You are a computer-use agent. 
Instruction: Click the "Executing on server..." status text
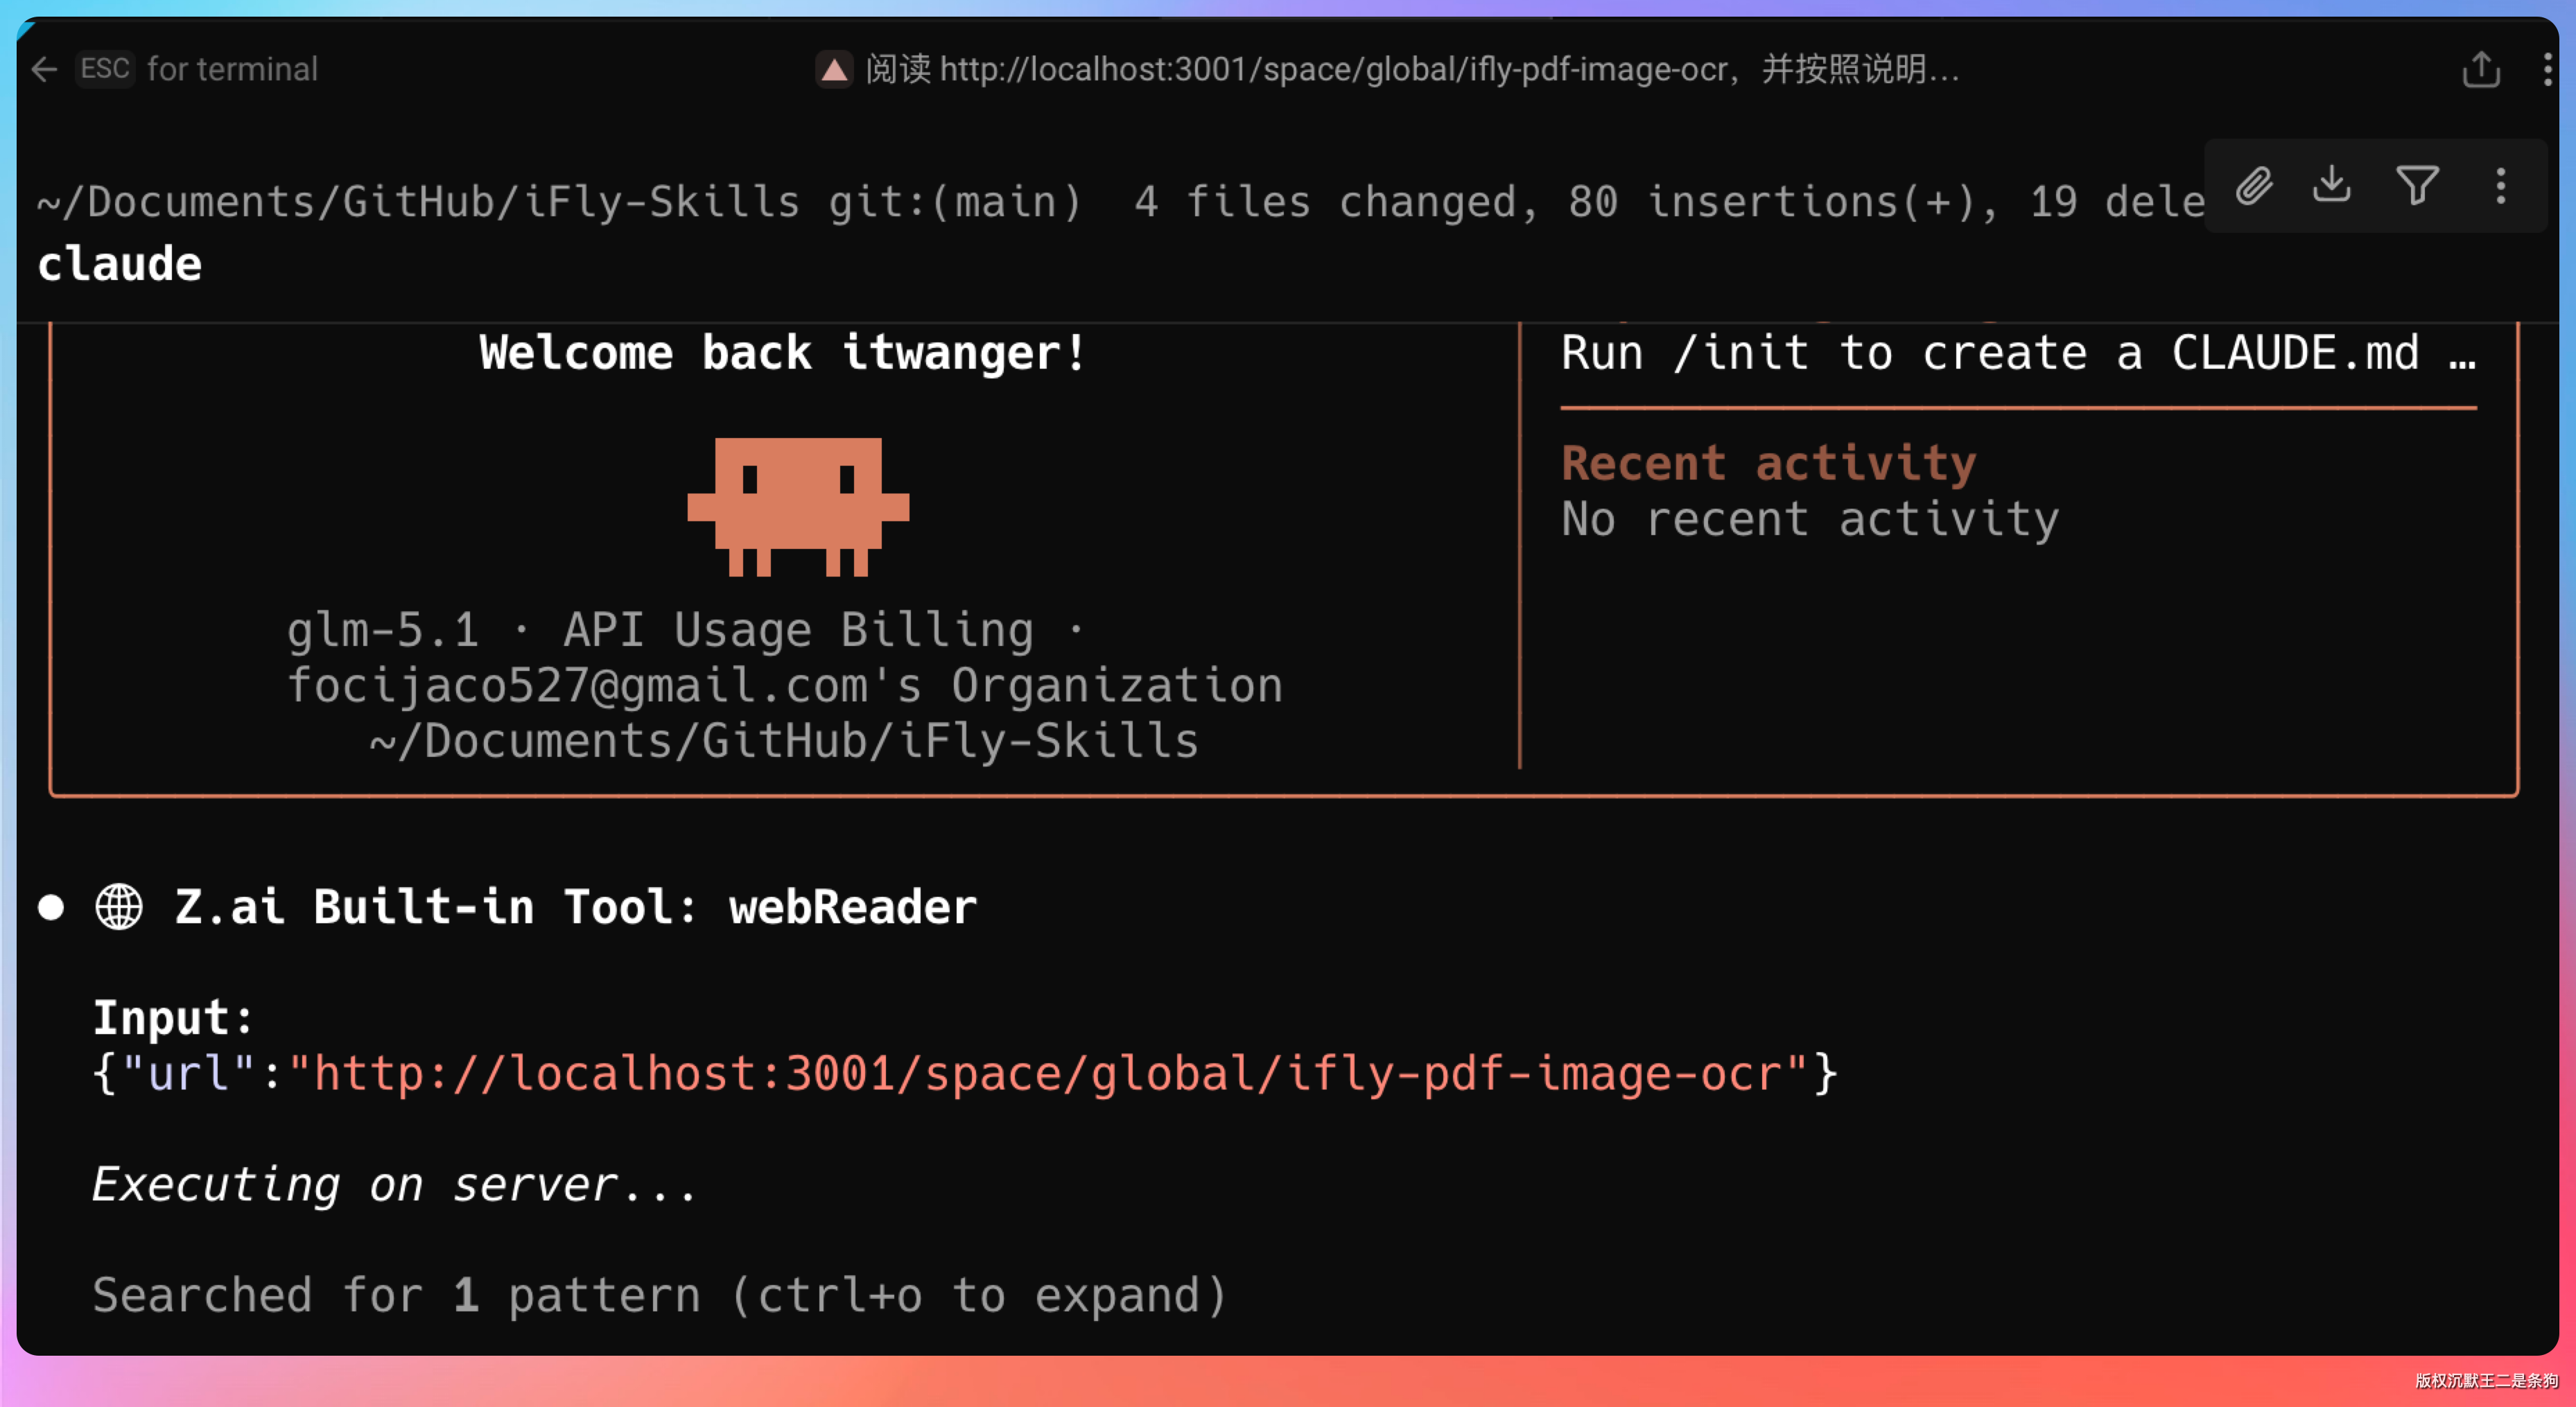tap(394, 1184)
